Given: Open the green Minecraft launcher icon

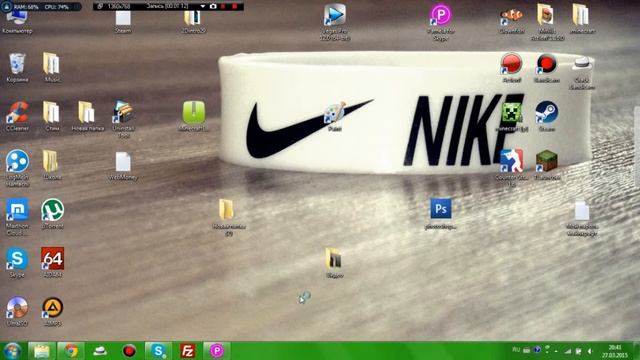Looking at the screenshot, I should [x=194, y=116].
